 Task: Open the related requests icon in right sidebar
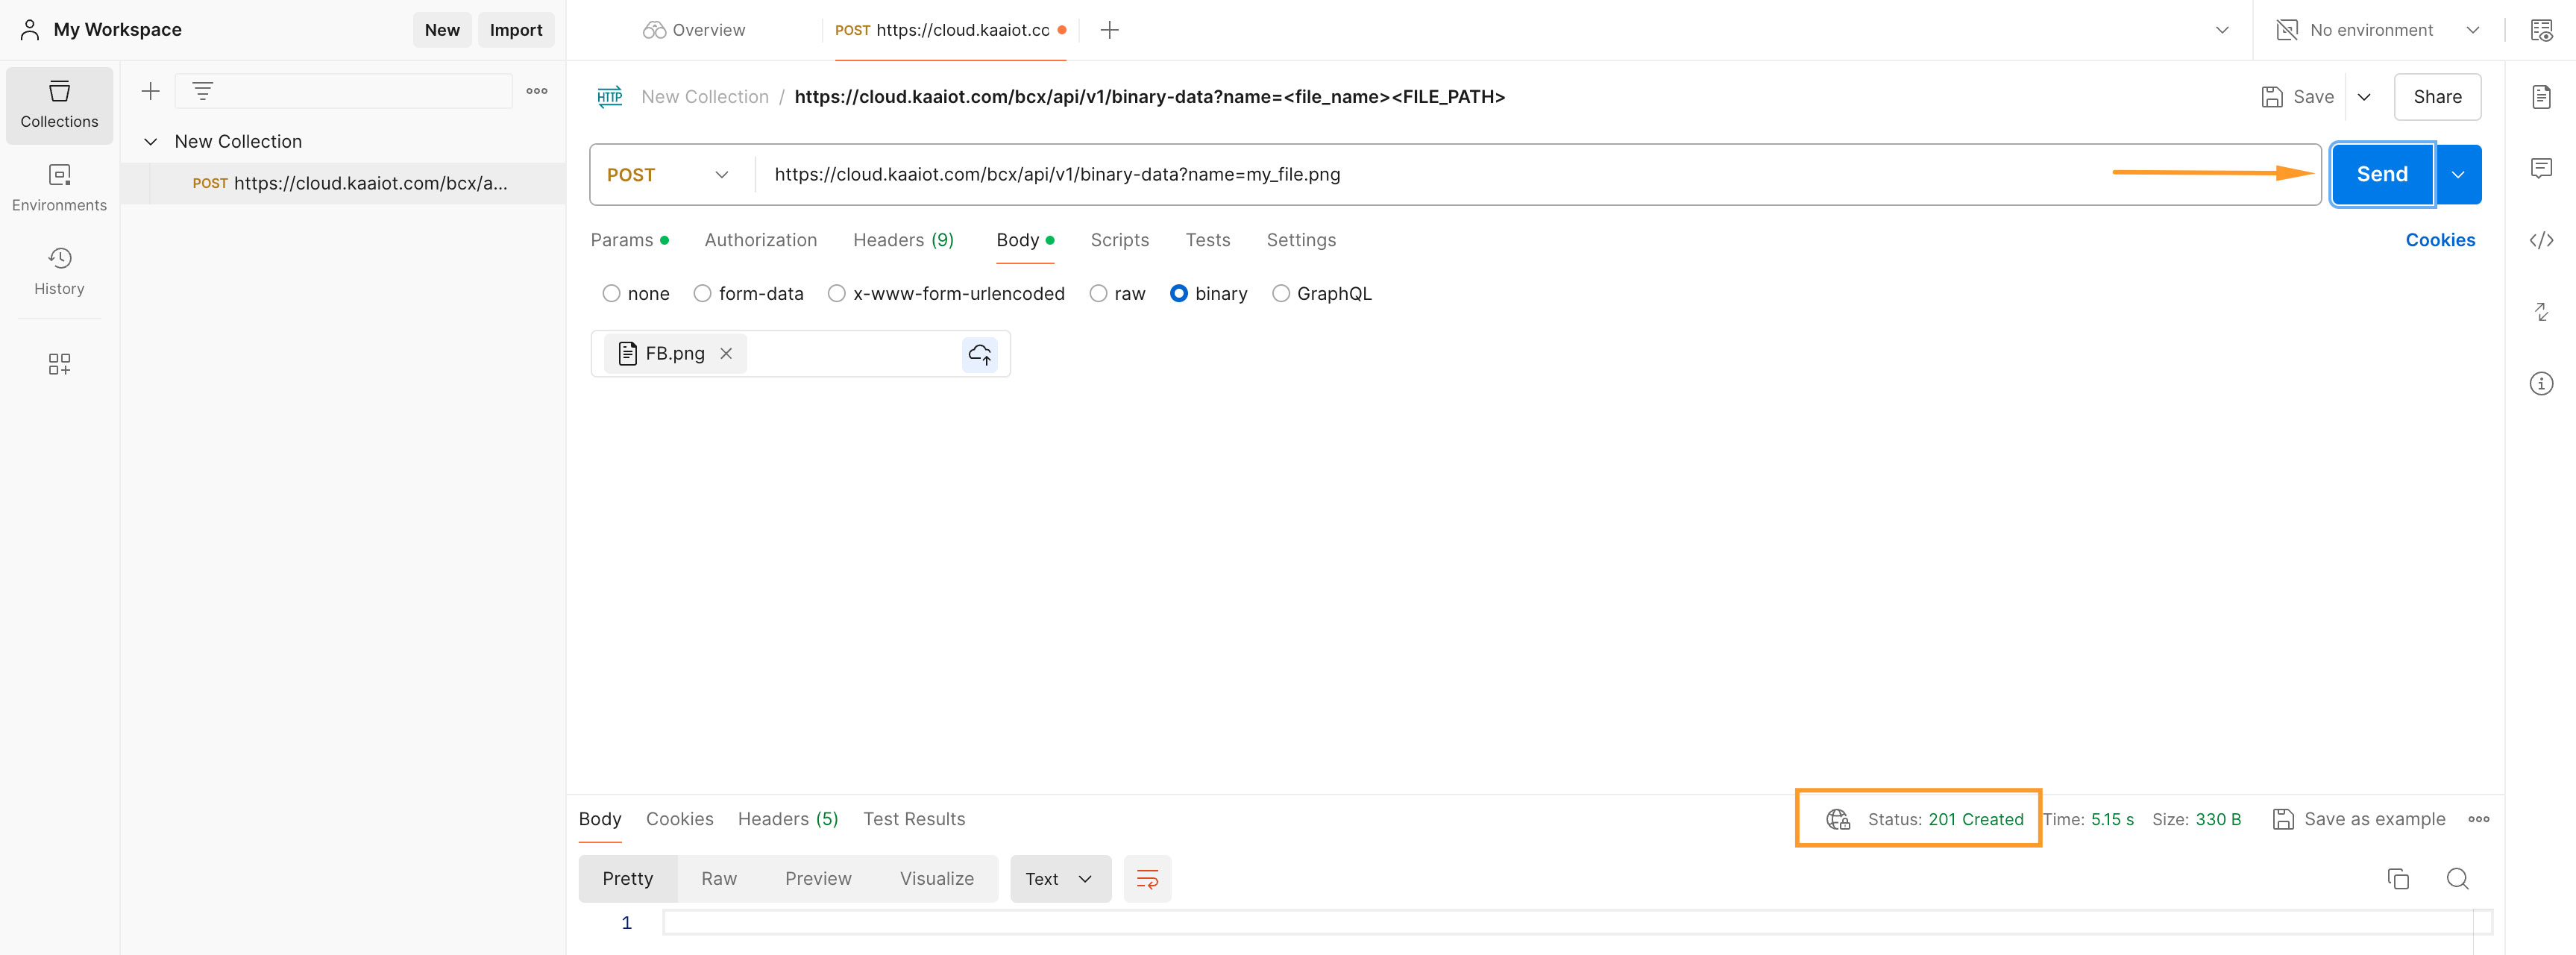tap(2541, 312)
